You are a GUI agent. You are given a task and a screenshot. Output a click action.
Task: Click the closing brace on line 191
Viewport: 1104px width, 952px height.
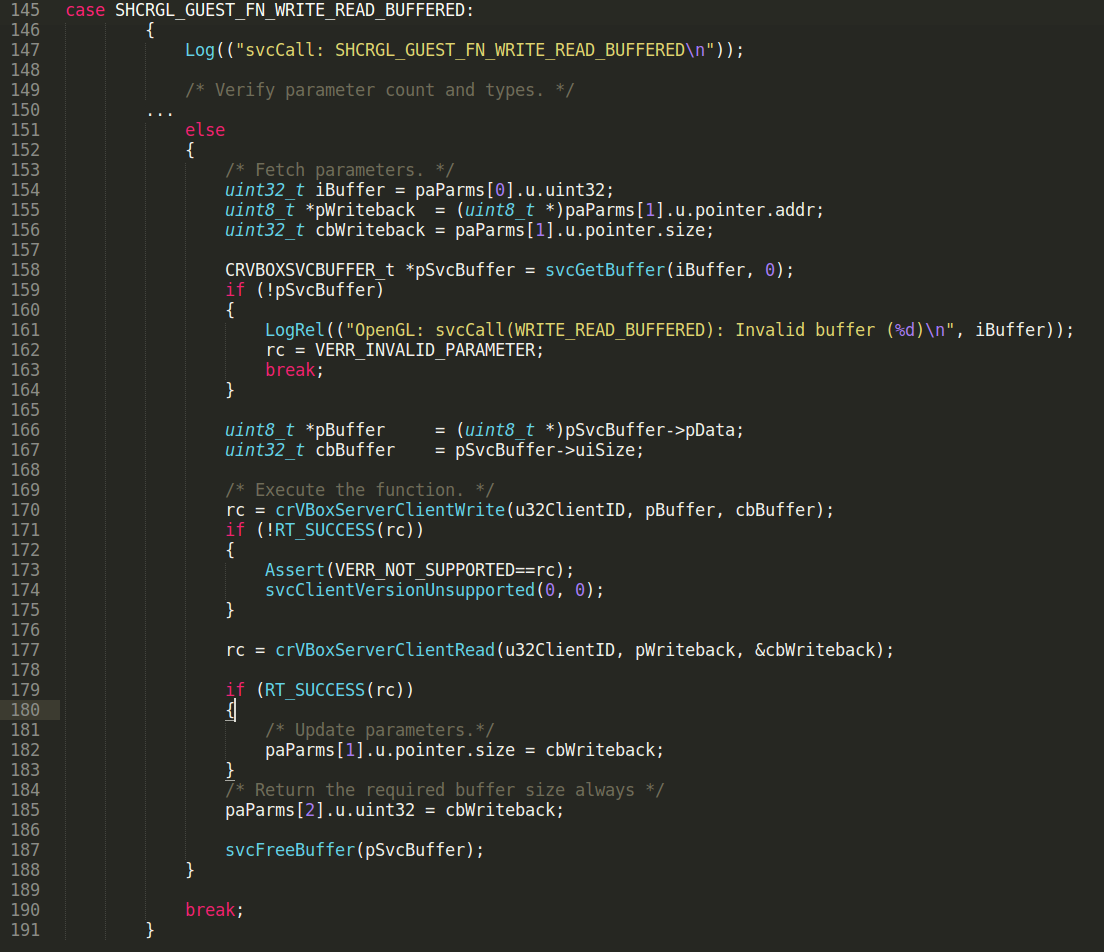pyautogui.click(x=150, y=930)
